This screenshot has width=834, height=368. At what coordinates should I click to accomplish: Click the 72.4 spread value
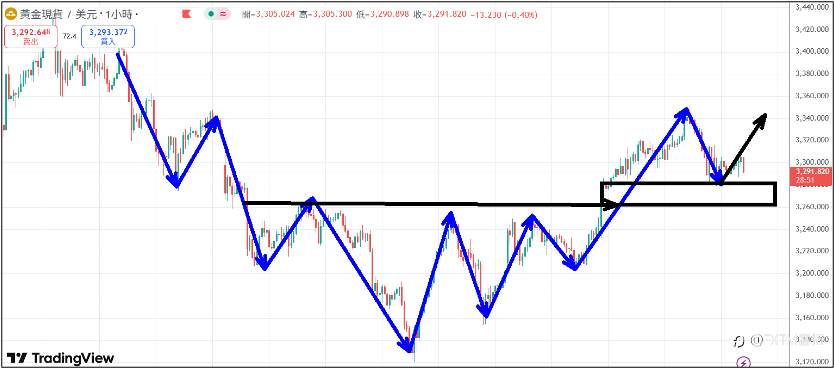(69, 36)
